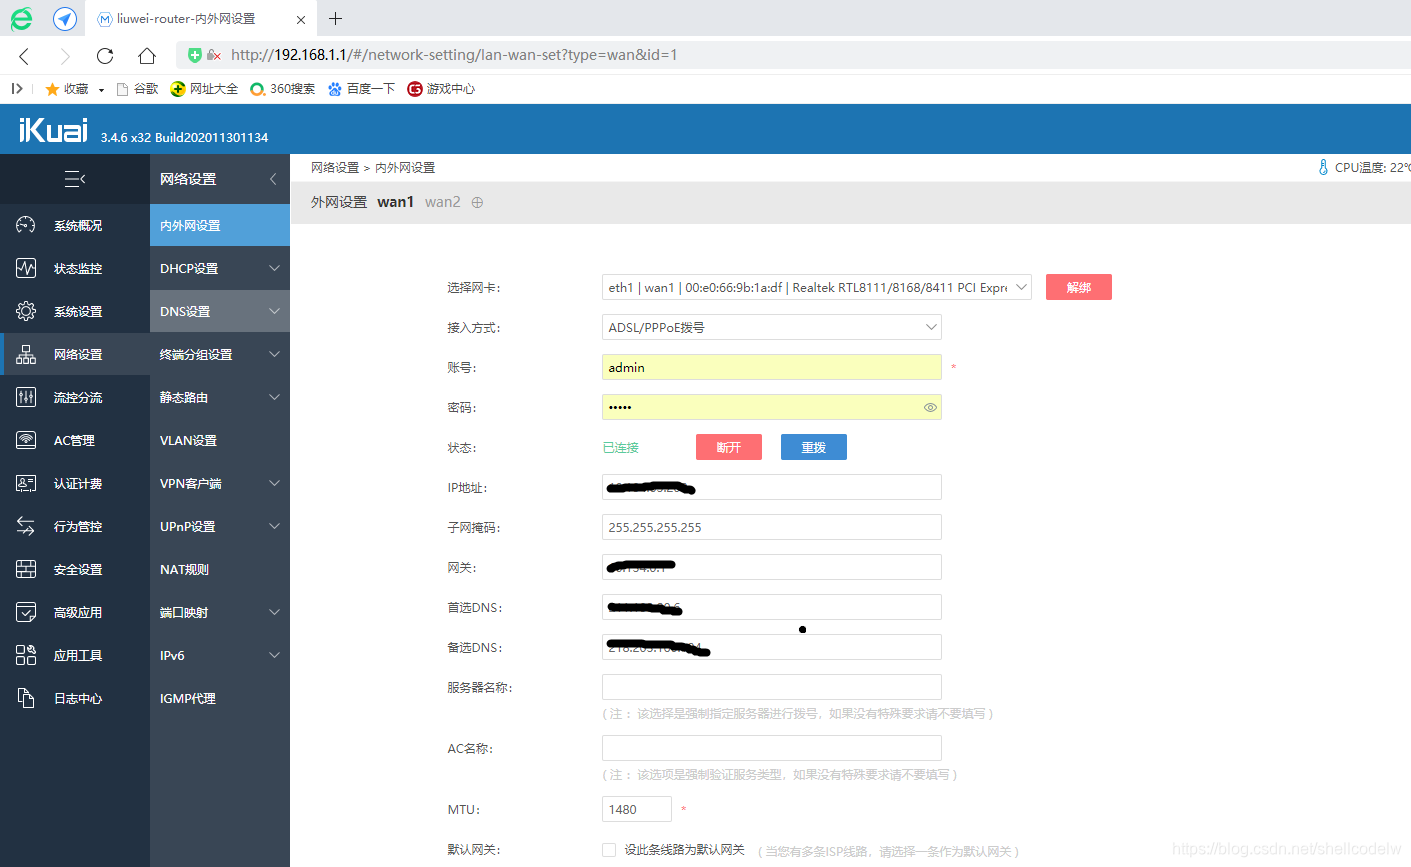1411x867 pixels.
Task: Click the 子网掩码 field
Action: click(772, 527)
